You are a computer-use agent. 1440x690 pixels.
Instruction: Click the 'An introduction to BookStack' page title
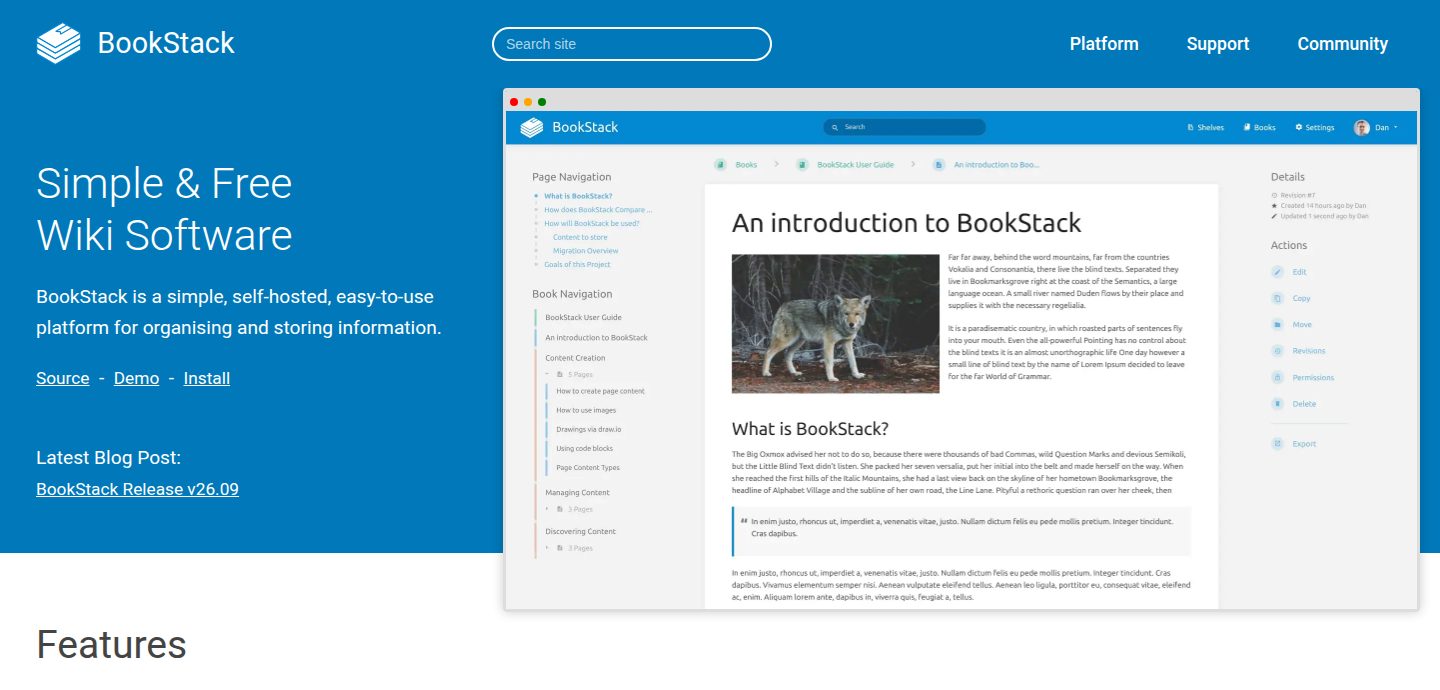tap(907, 222)
